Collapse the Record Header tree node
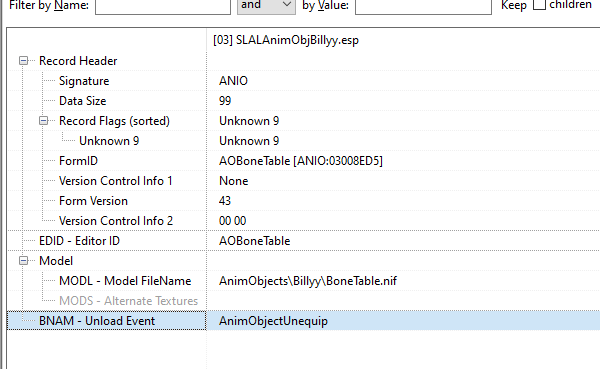Image resolution: width=600 pixels, height=369 pixels. (x=24, y=60)
